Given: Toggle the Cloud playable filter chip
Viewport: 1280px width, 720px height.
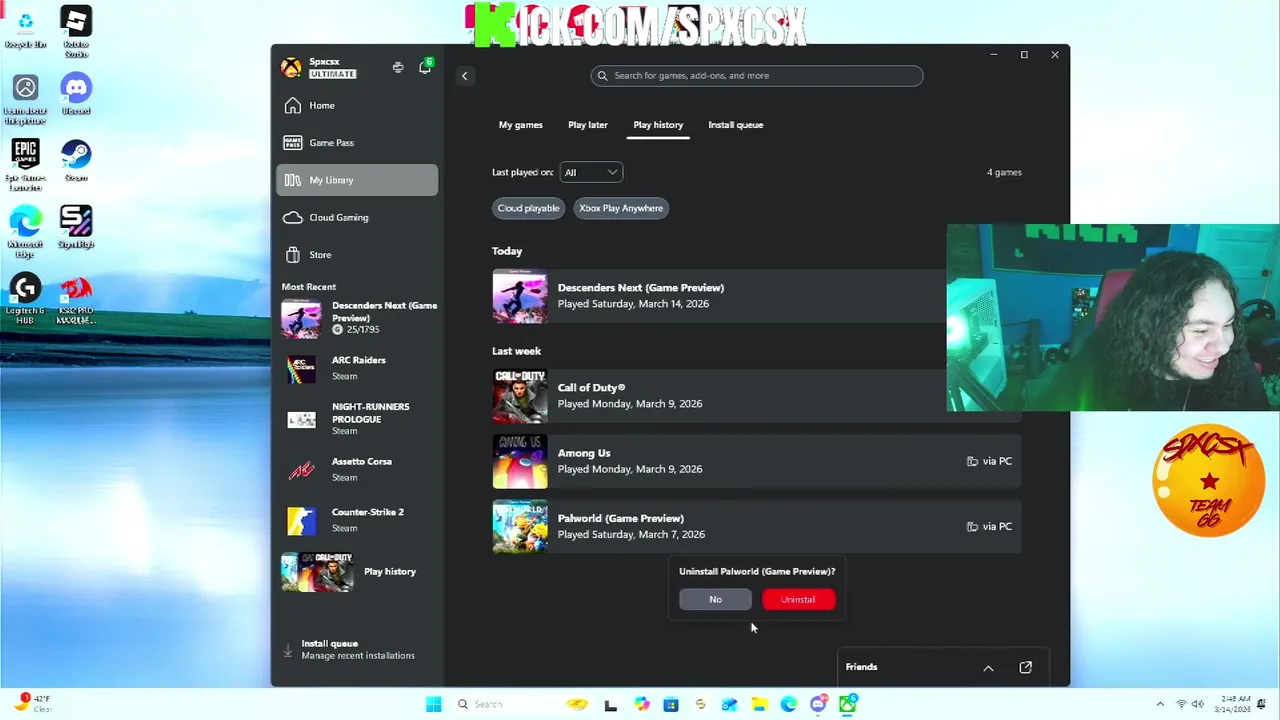Looking at the screenshot, I should (528, 208).
